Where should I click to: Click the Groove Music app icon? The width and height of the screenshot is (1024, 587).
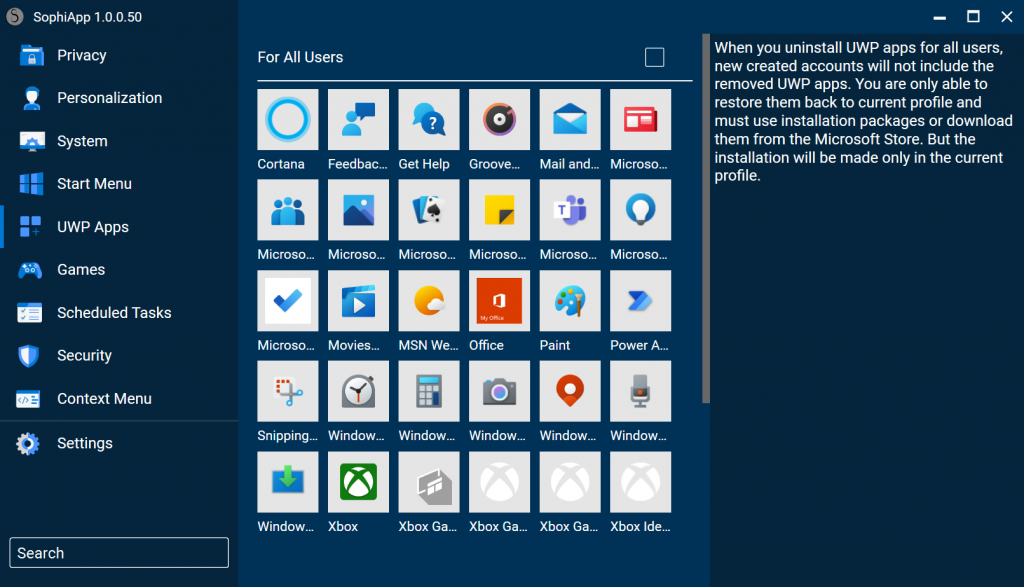499,119
